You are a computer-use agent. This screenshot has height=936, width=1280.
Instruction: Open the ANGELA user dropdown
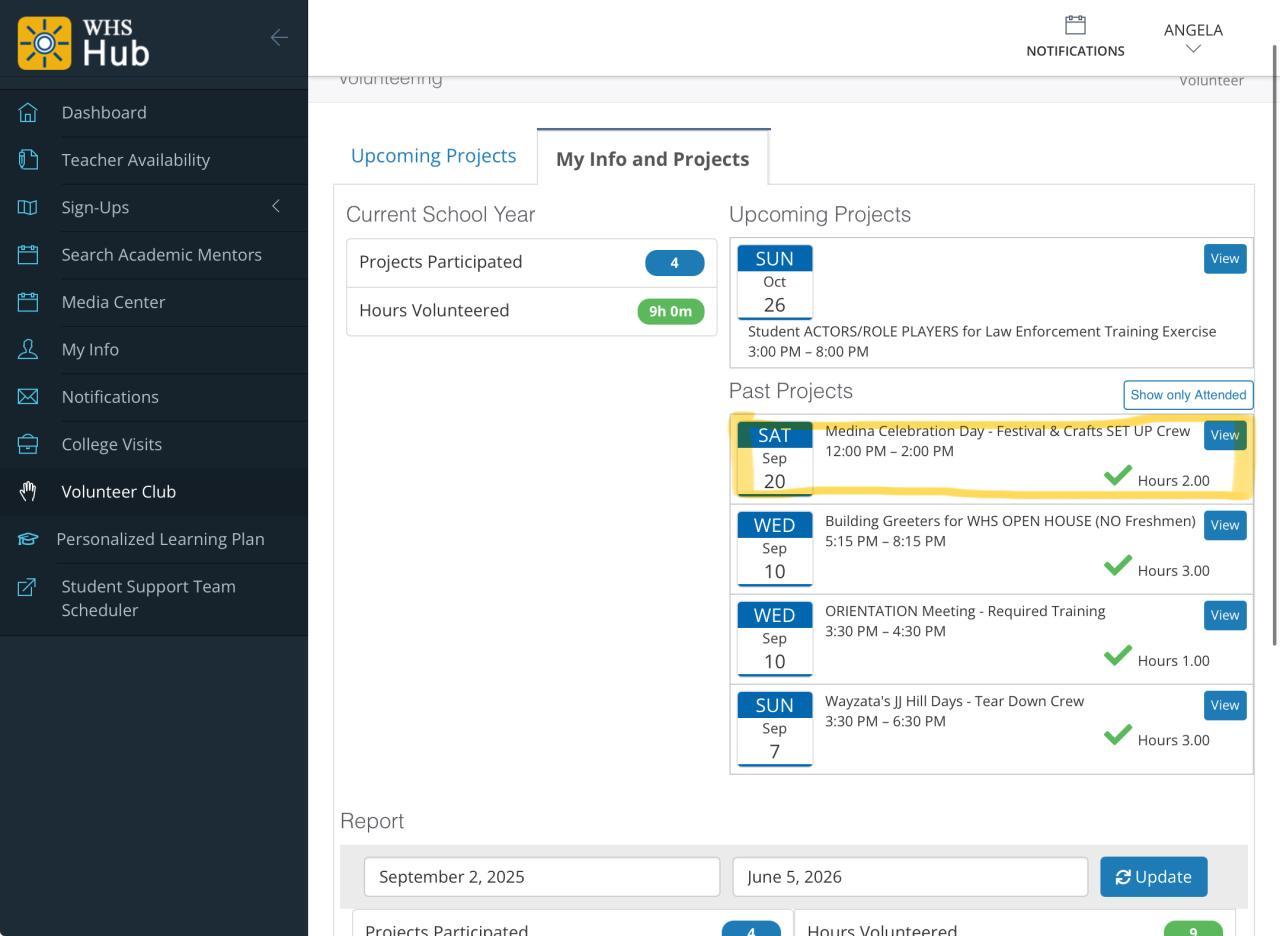(1193, 38)
